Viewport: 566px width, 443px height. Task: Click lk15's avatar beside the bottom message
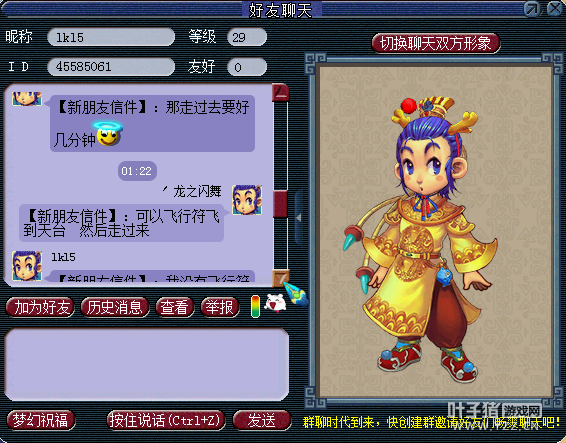[x=27, y=266]
